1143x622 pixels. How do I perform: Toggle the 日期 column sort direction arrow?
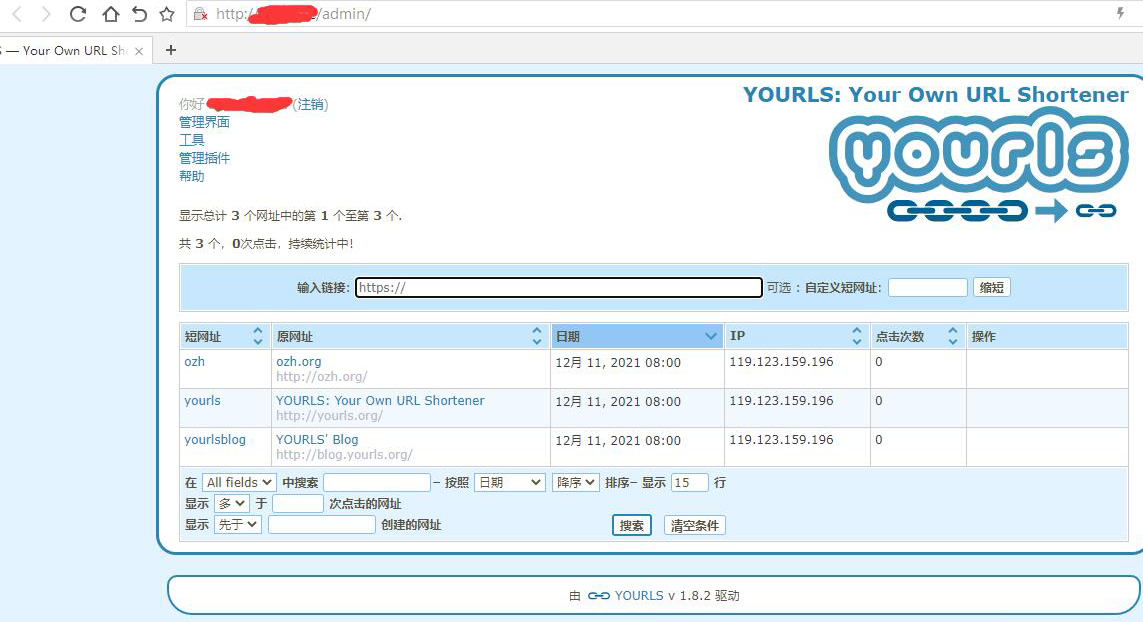pos(711,336)
